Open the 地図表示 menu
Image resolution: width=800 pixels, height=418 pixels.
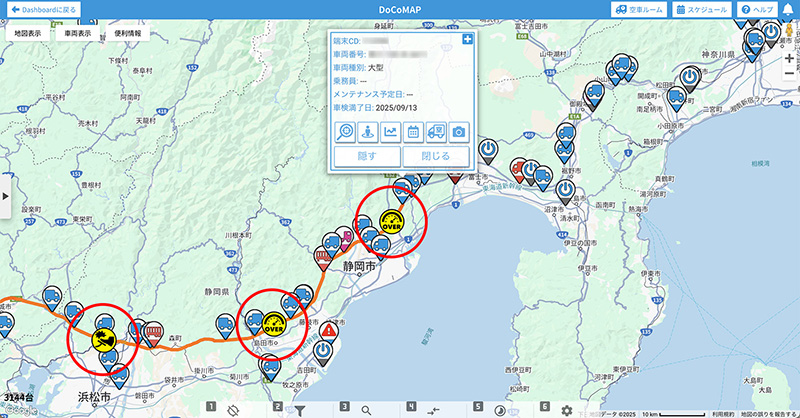click(29, 33)
